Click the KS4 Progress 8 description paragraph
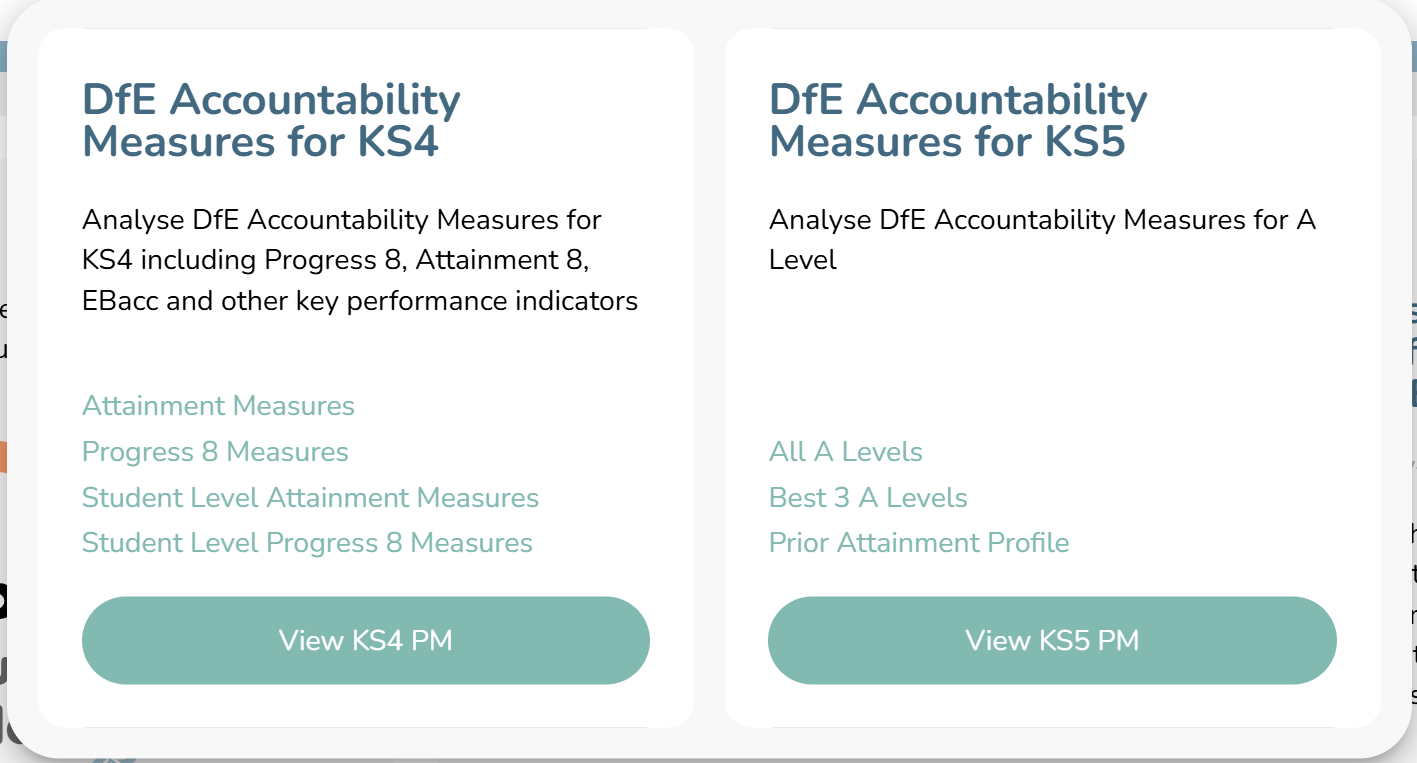 360,260
